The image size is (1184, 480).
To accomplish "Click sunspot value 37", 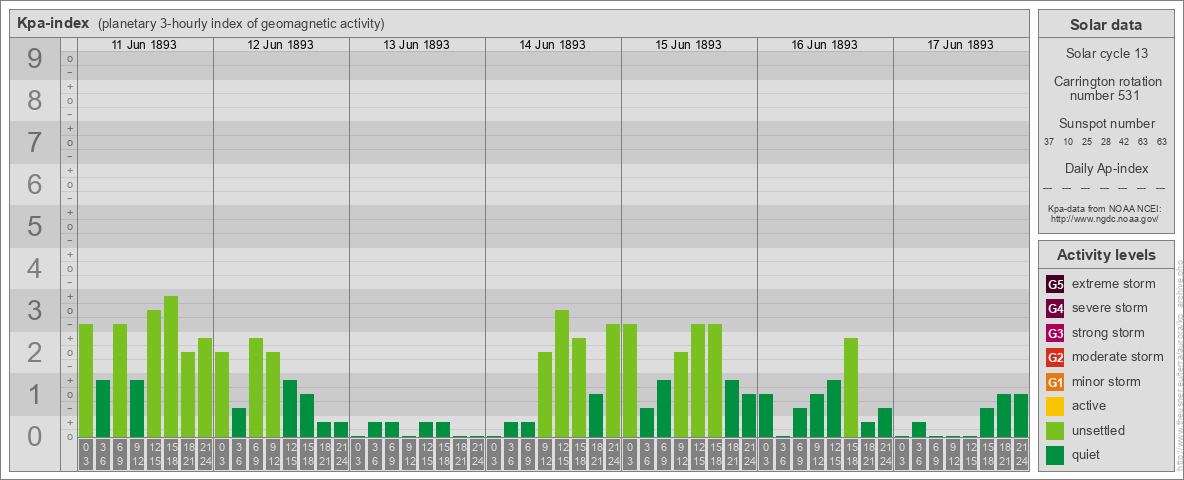I will point(1049,141).
